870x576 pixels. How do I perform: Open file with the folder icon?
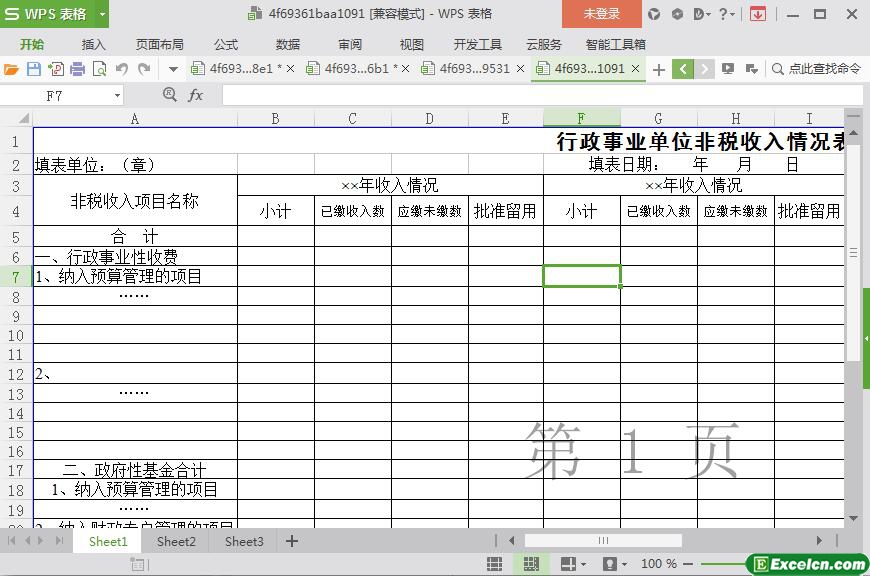coord(11,69)
